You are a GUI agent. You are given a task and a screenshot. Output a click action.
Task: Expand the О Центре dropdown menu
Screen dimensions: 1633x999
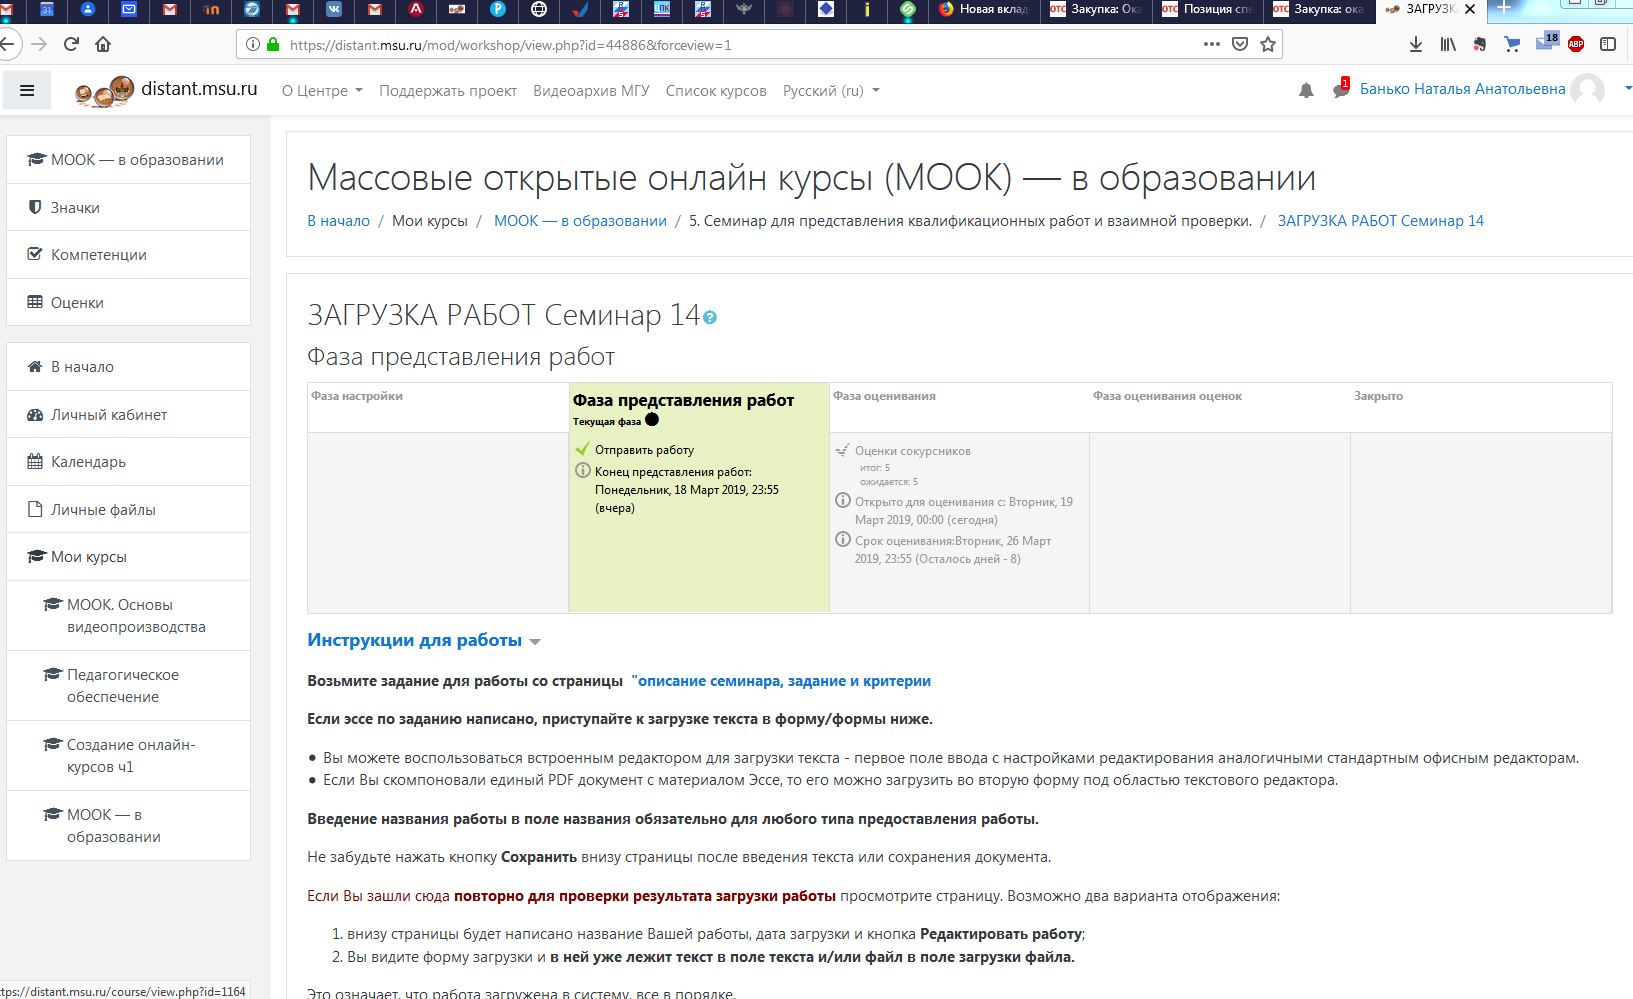[x=320, y=90]
